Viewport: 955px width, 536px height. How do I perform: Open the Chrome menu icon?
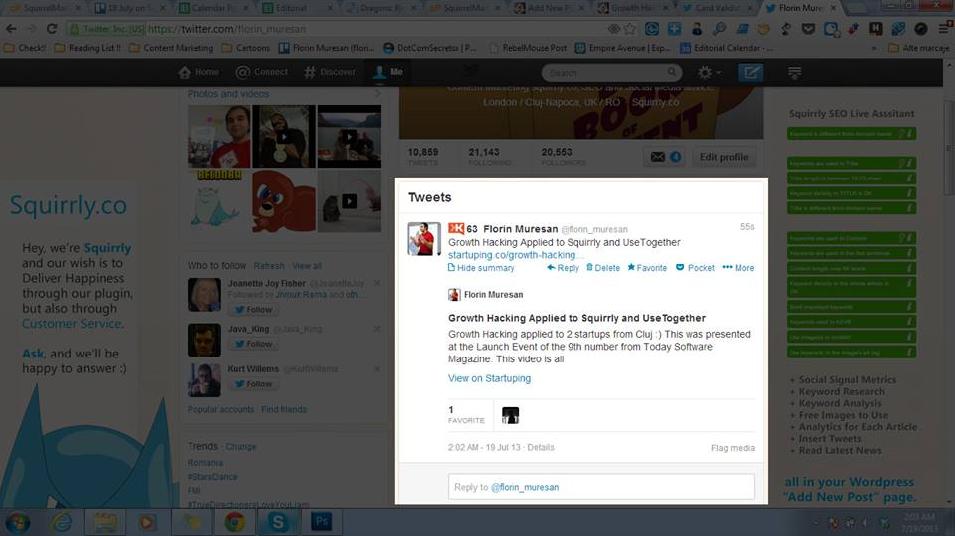[944, 28]
